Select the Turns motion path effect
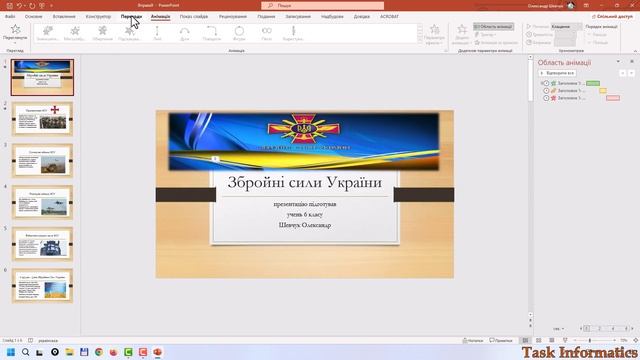The image size is (640, 360). click(212, 33)
